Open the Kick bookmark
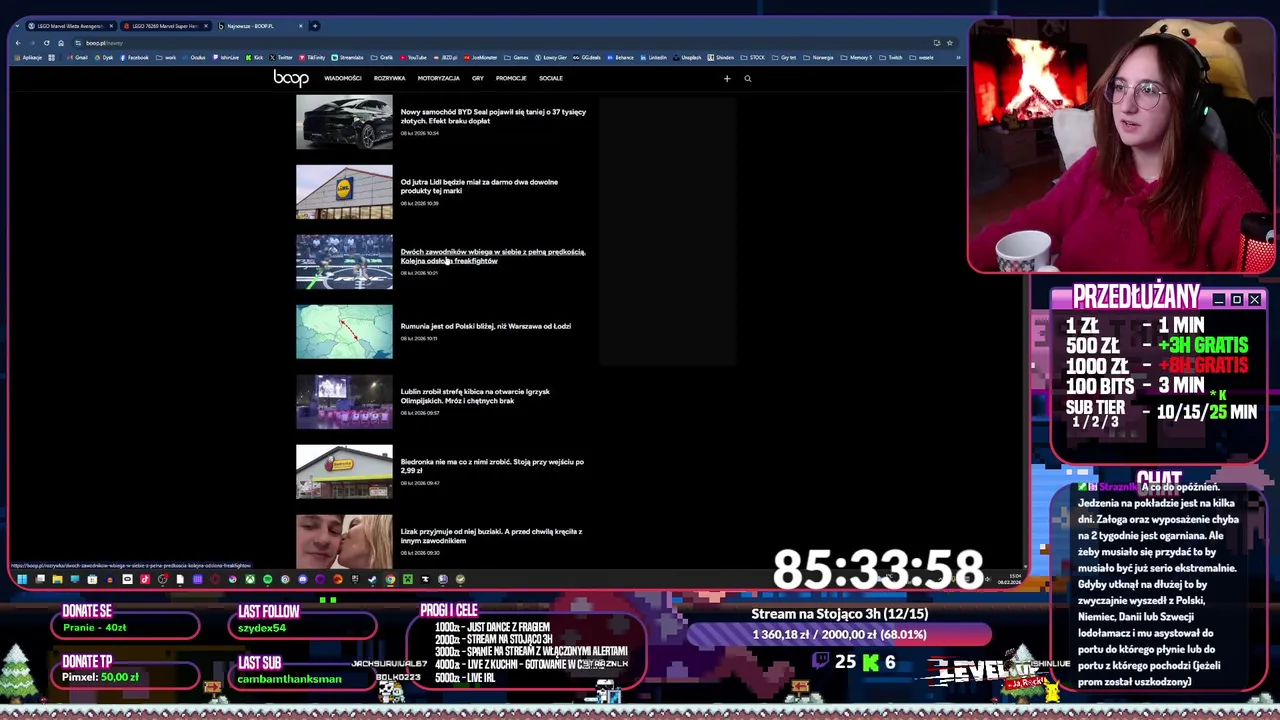The image size is (1280, 720). pyautogui.click(x=255, y=57)
